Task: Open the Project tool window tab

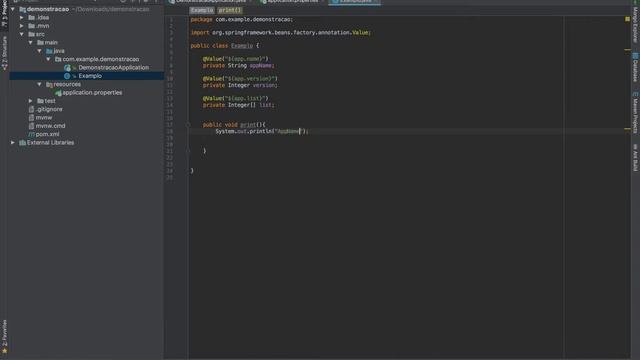Action: (x=4, y=14)
